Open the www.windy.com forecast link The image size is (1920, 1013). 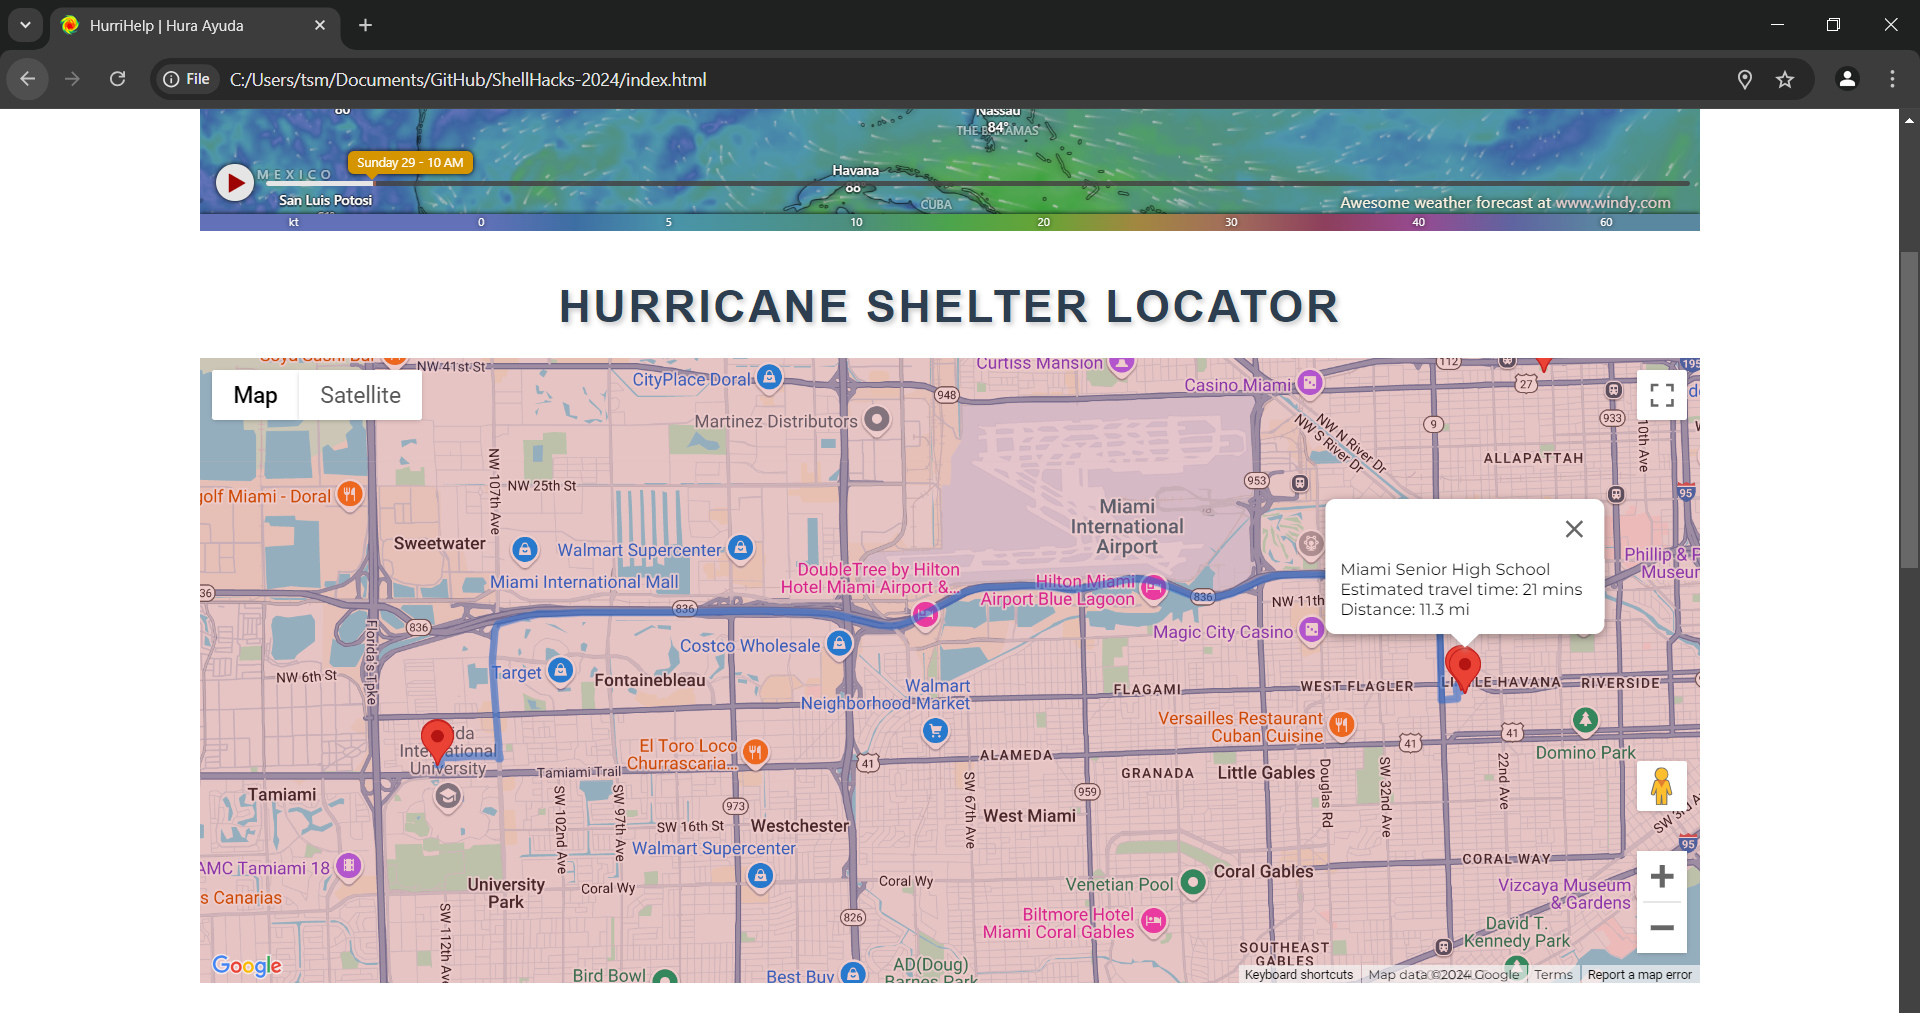coord(1613,202)
